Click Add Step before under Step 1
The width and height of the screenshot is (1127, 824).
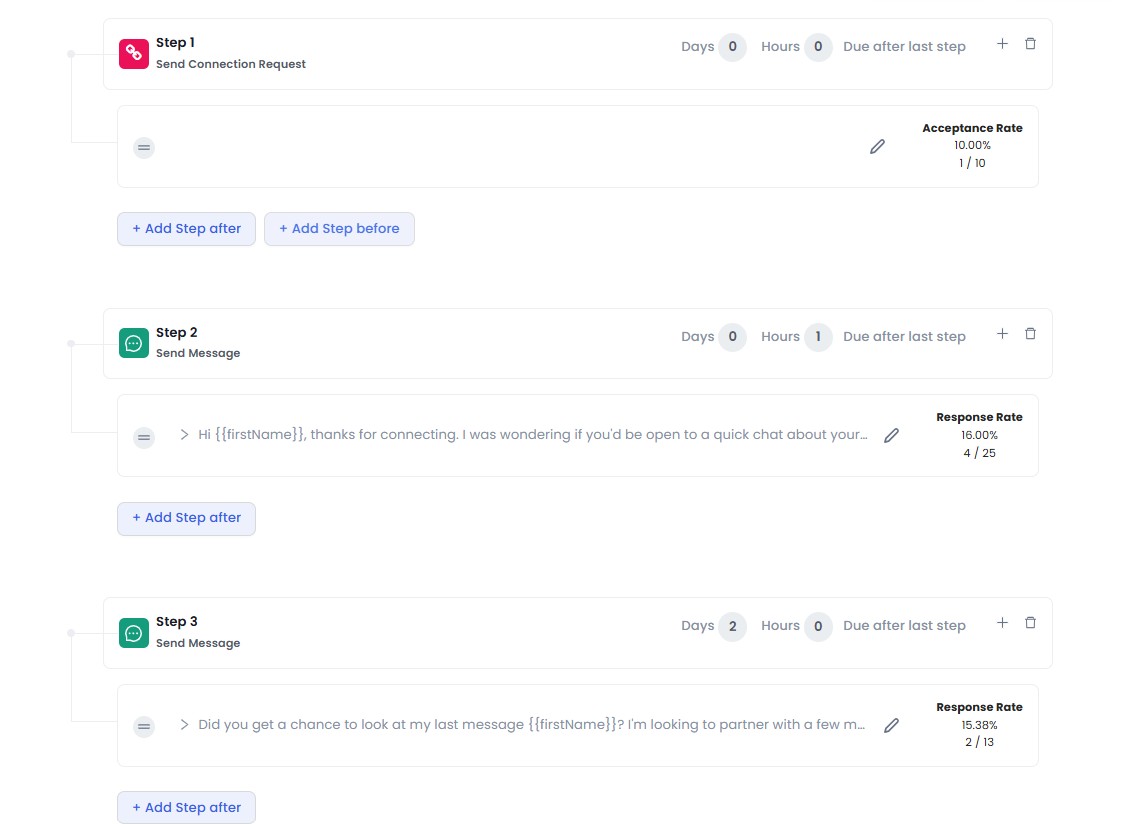pyautogui.click(x=339, y=228)
